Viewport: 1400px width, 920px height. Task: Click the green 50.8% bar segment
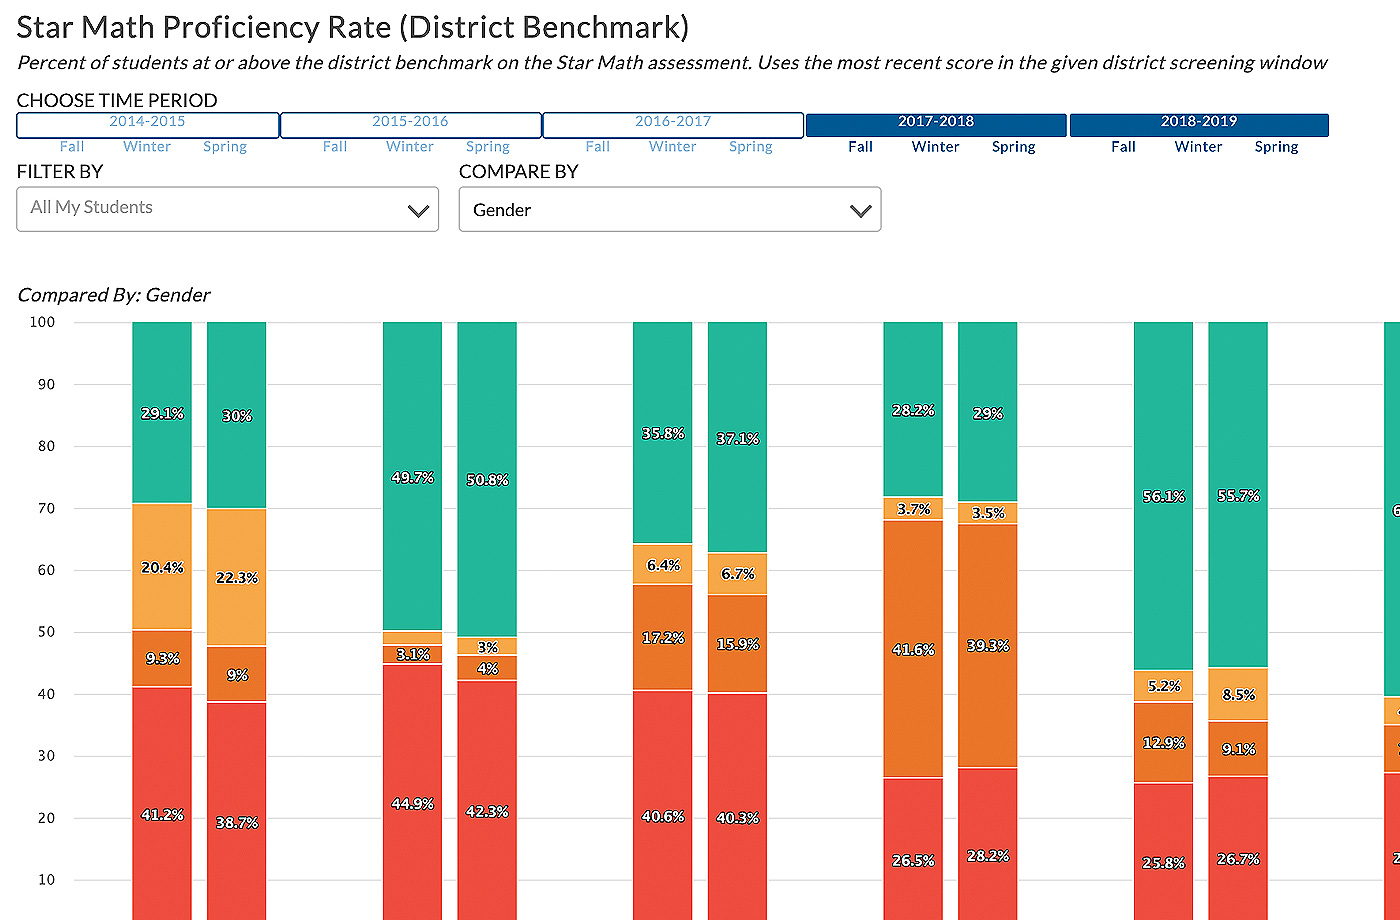pos(487,479)
